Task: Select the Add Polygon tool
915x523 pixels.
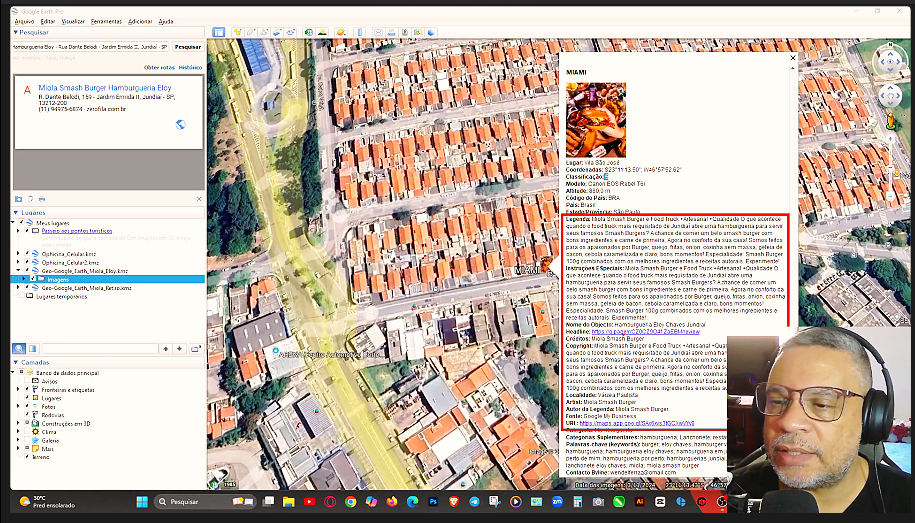Action: click(250, 32)
